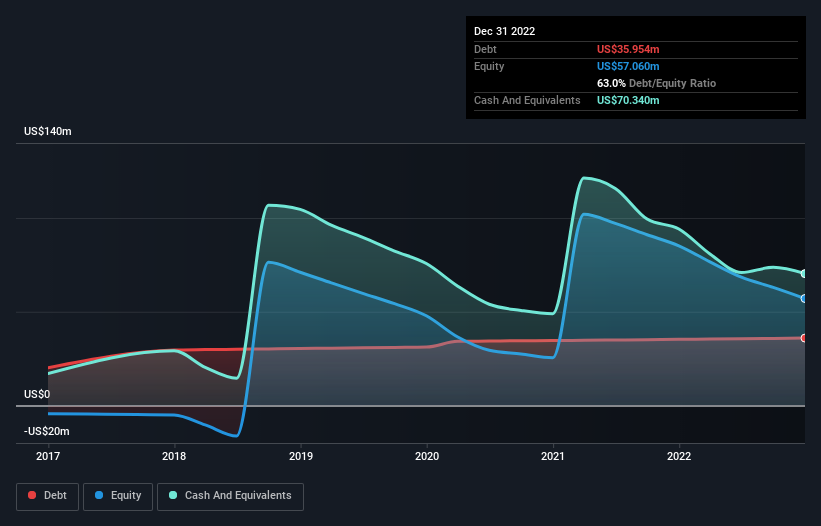Viewport: 821px width, 526px height.
Task: Click the red dot in Debt legend
Action: (x=32, y=495)
